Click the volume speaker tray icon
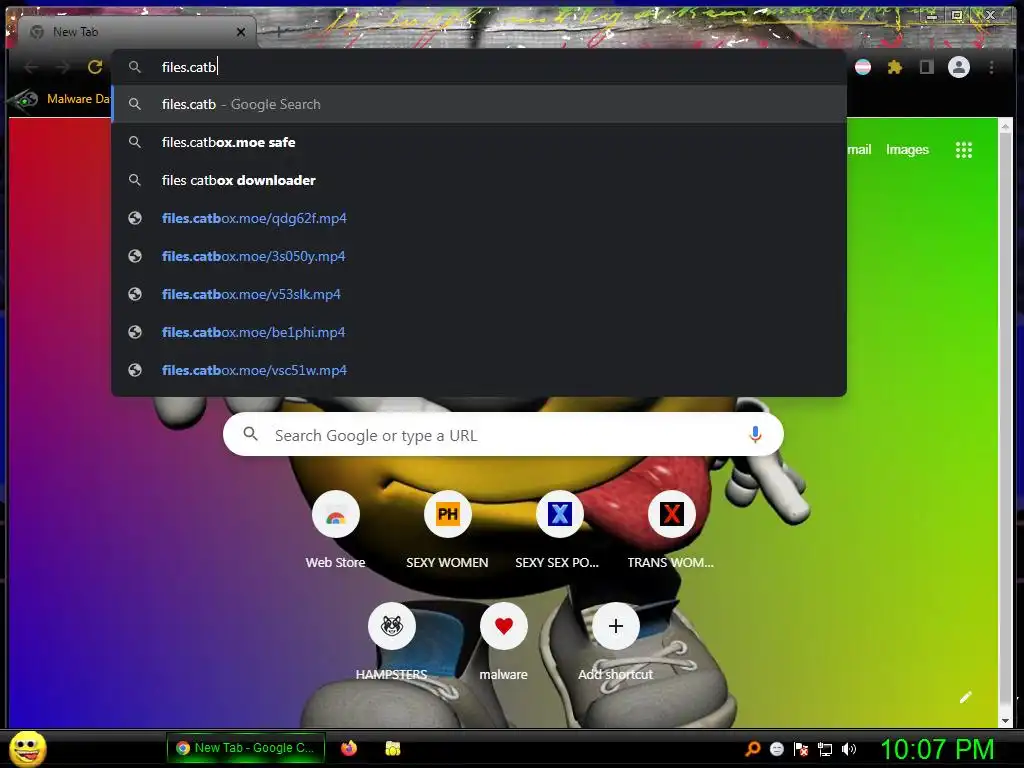This screenshot has height=768, width=1024. pos(849,749)
